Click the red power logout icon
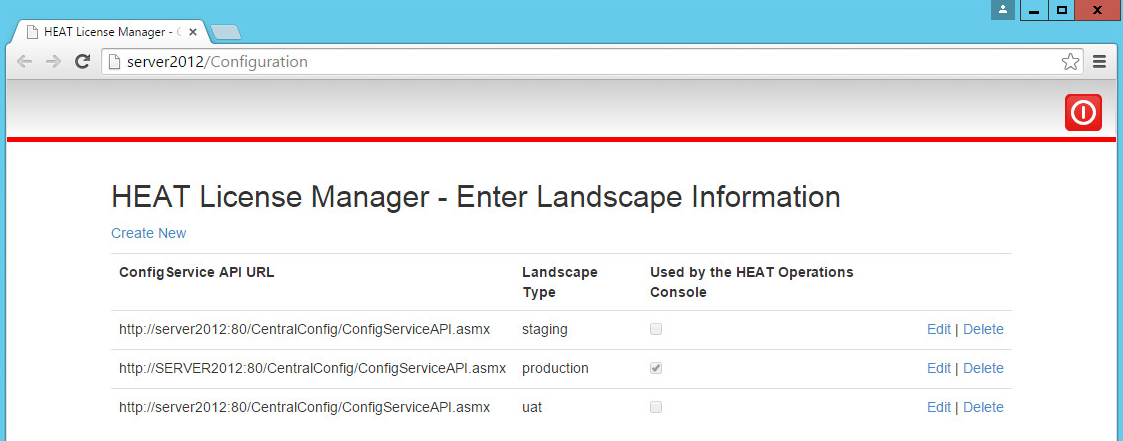This screenshot has width=1123, height=441. pyautogui.click(x=1083, y=113)
